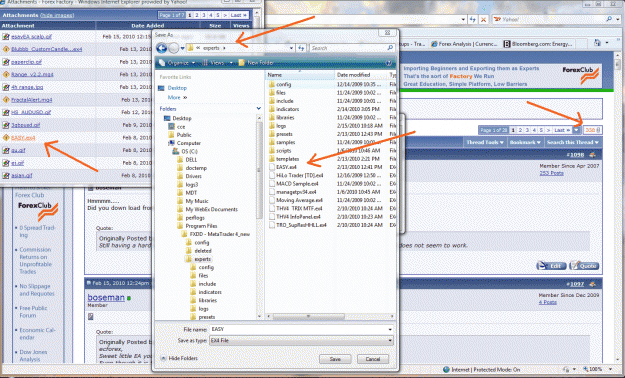Viewport: 625px width, 378px height.
Task: Open recent pages dropdown beside navigation arrows
Action: [183, 48]
